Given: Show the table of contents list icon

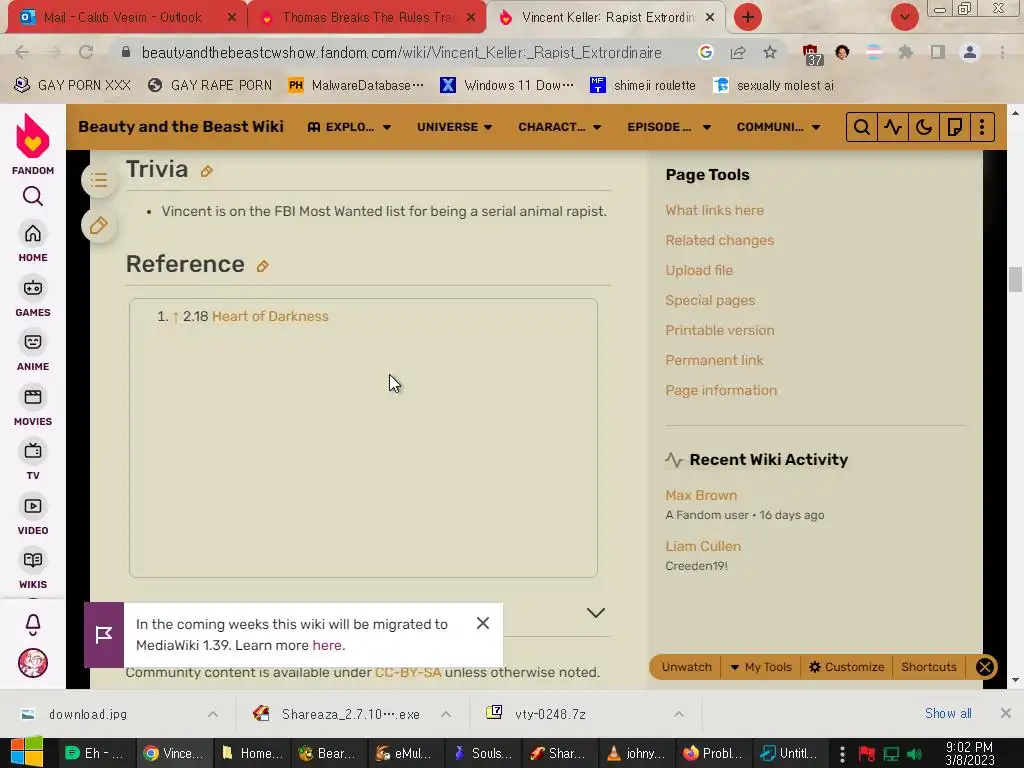Looking at the screenshot, I should click(99, 180).
